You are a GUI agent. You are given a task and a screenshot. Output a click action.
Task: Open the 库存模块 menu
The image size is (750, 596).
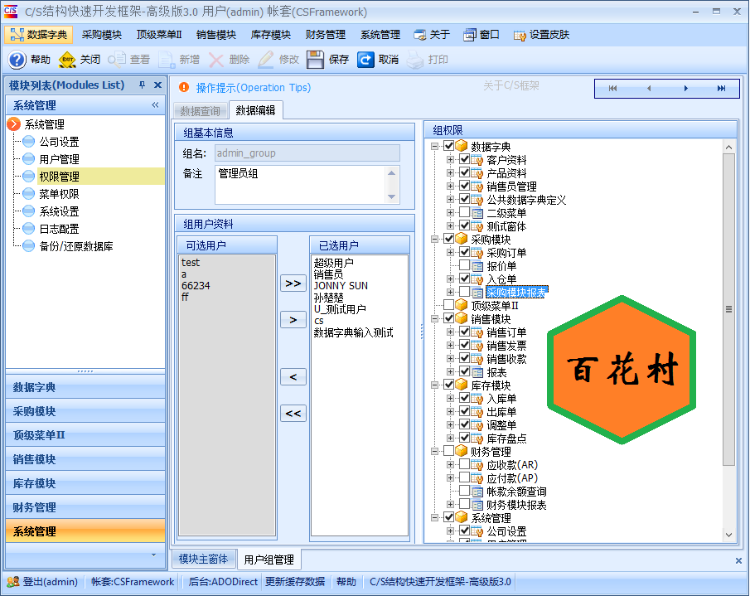pos(271,35)
